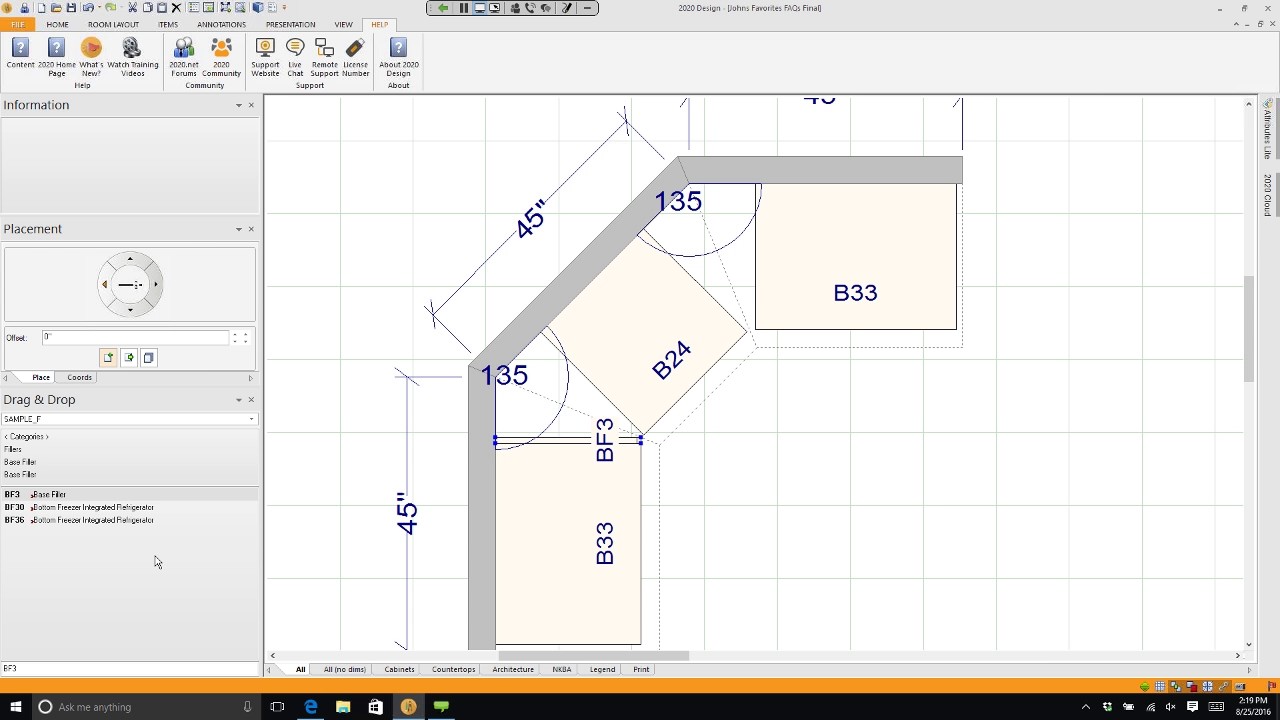Toggle the grid icon in status bar

1160,686
